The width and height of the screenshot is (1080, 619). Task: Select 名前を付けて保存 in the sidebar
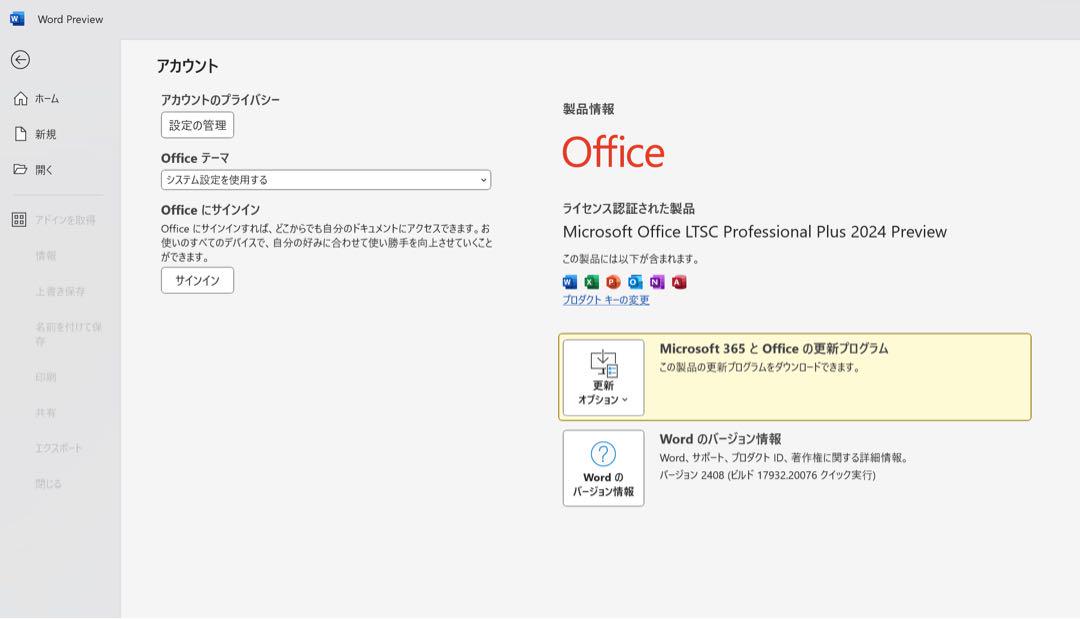tap(68, 333)
